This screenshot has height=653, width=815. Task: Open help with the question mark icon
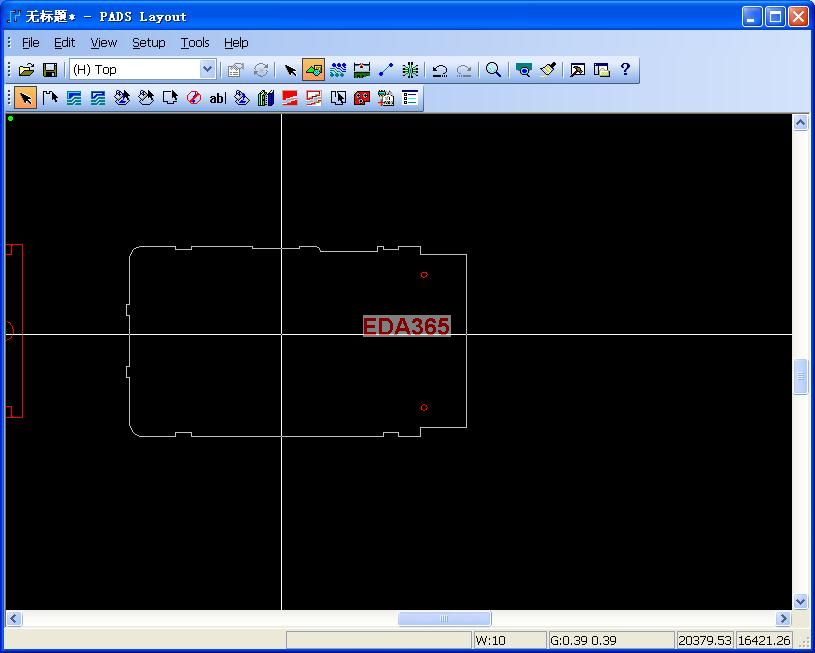point(625,70)
